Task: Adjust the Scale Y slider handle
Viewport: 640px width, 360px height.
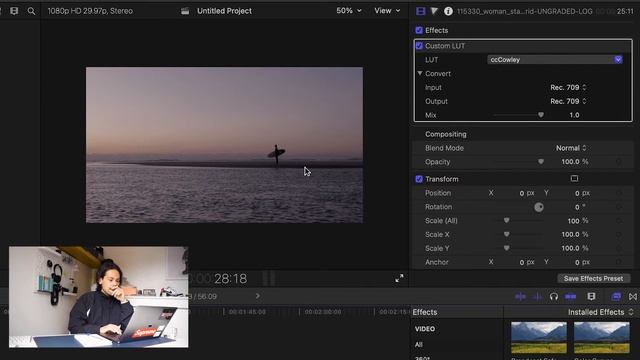Action: [507, 248]
